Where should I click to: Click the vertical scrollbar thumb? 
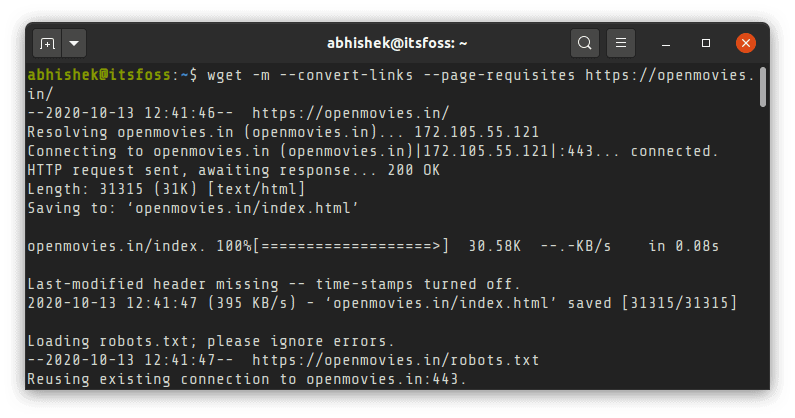point(762,87)
